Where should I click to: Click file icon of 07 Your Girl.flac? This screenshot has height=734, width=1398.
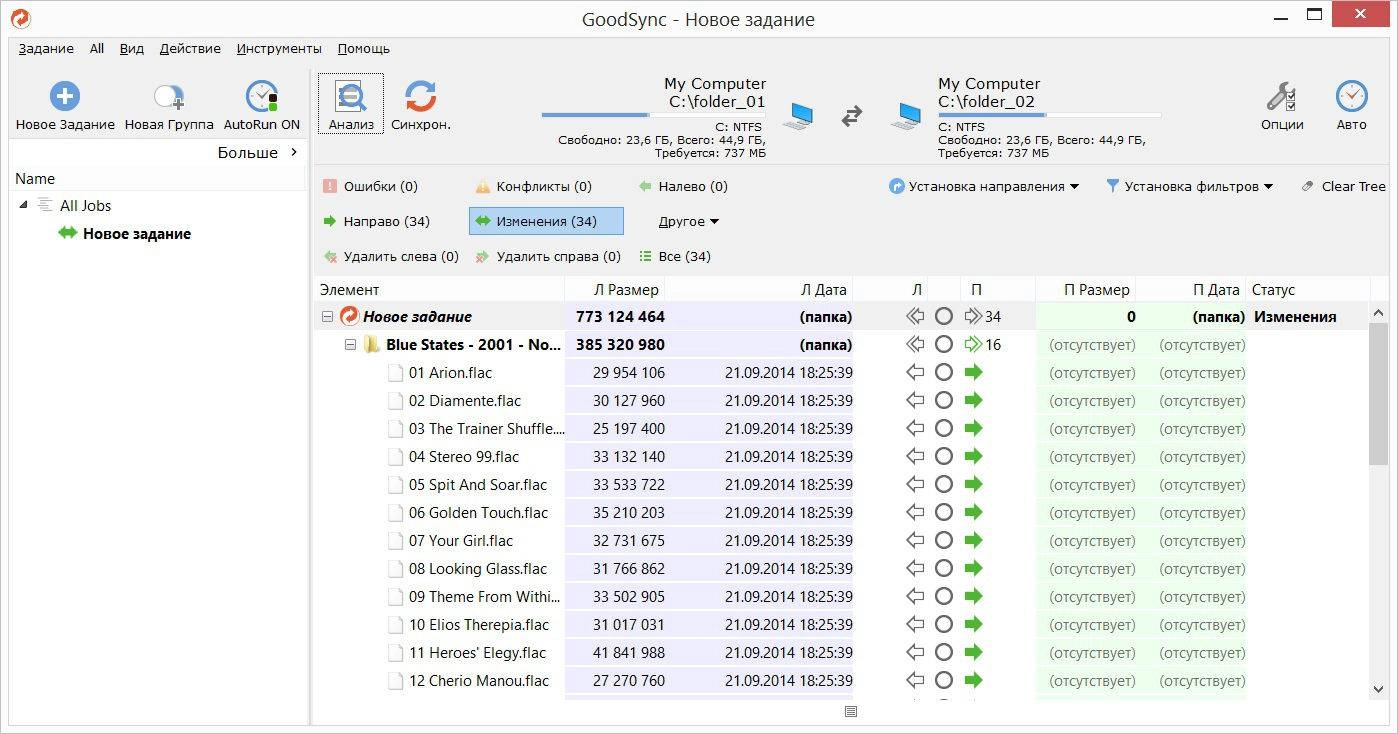pos(396,541)
